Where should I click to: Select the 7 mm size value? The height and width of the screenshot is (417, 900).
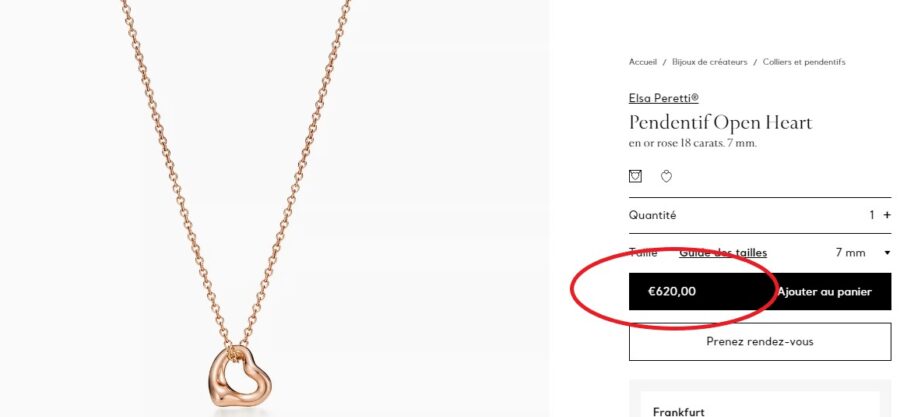tap(850, 253)
